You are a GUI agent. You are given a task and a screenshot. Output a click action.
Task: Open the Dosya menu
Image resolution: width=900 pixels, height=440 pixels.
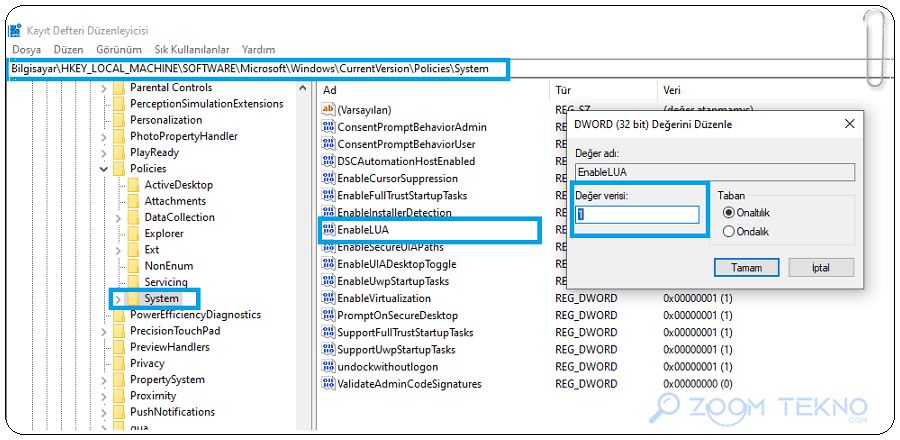[x=26, y=50]
